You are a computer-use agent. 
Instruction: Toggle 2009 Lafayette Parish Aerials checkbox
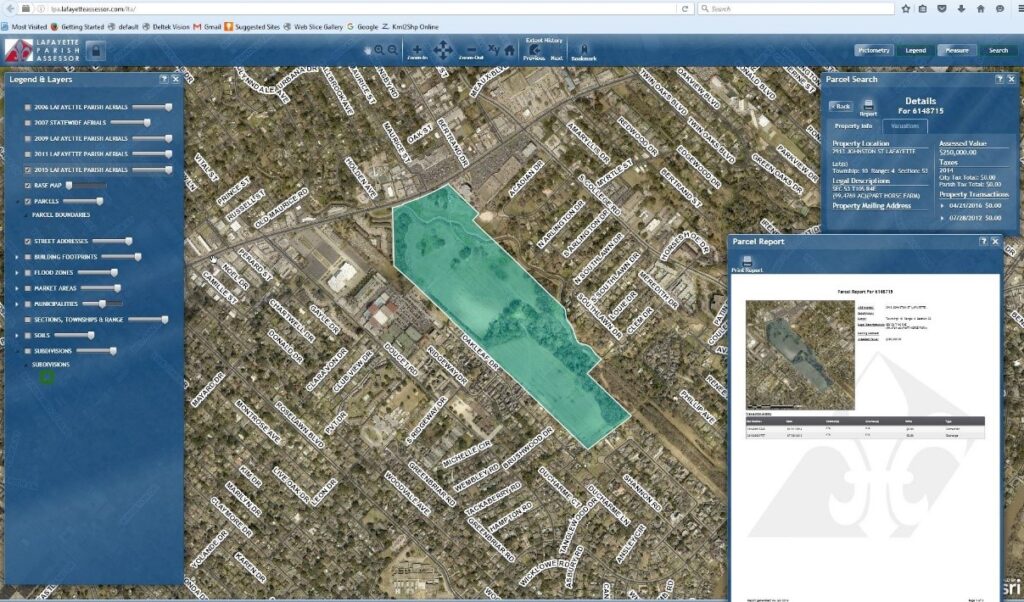click(27, 138)
